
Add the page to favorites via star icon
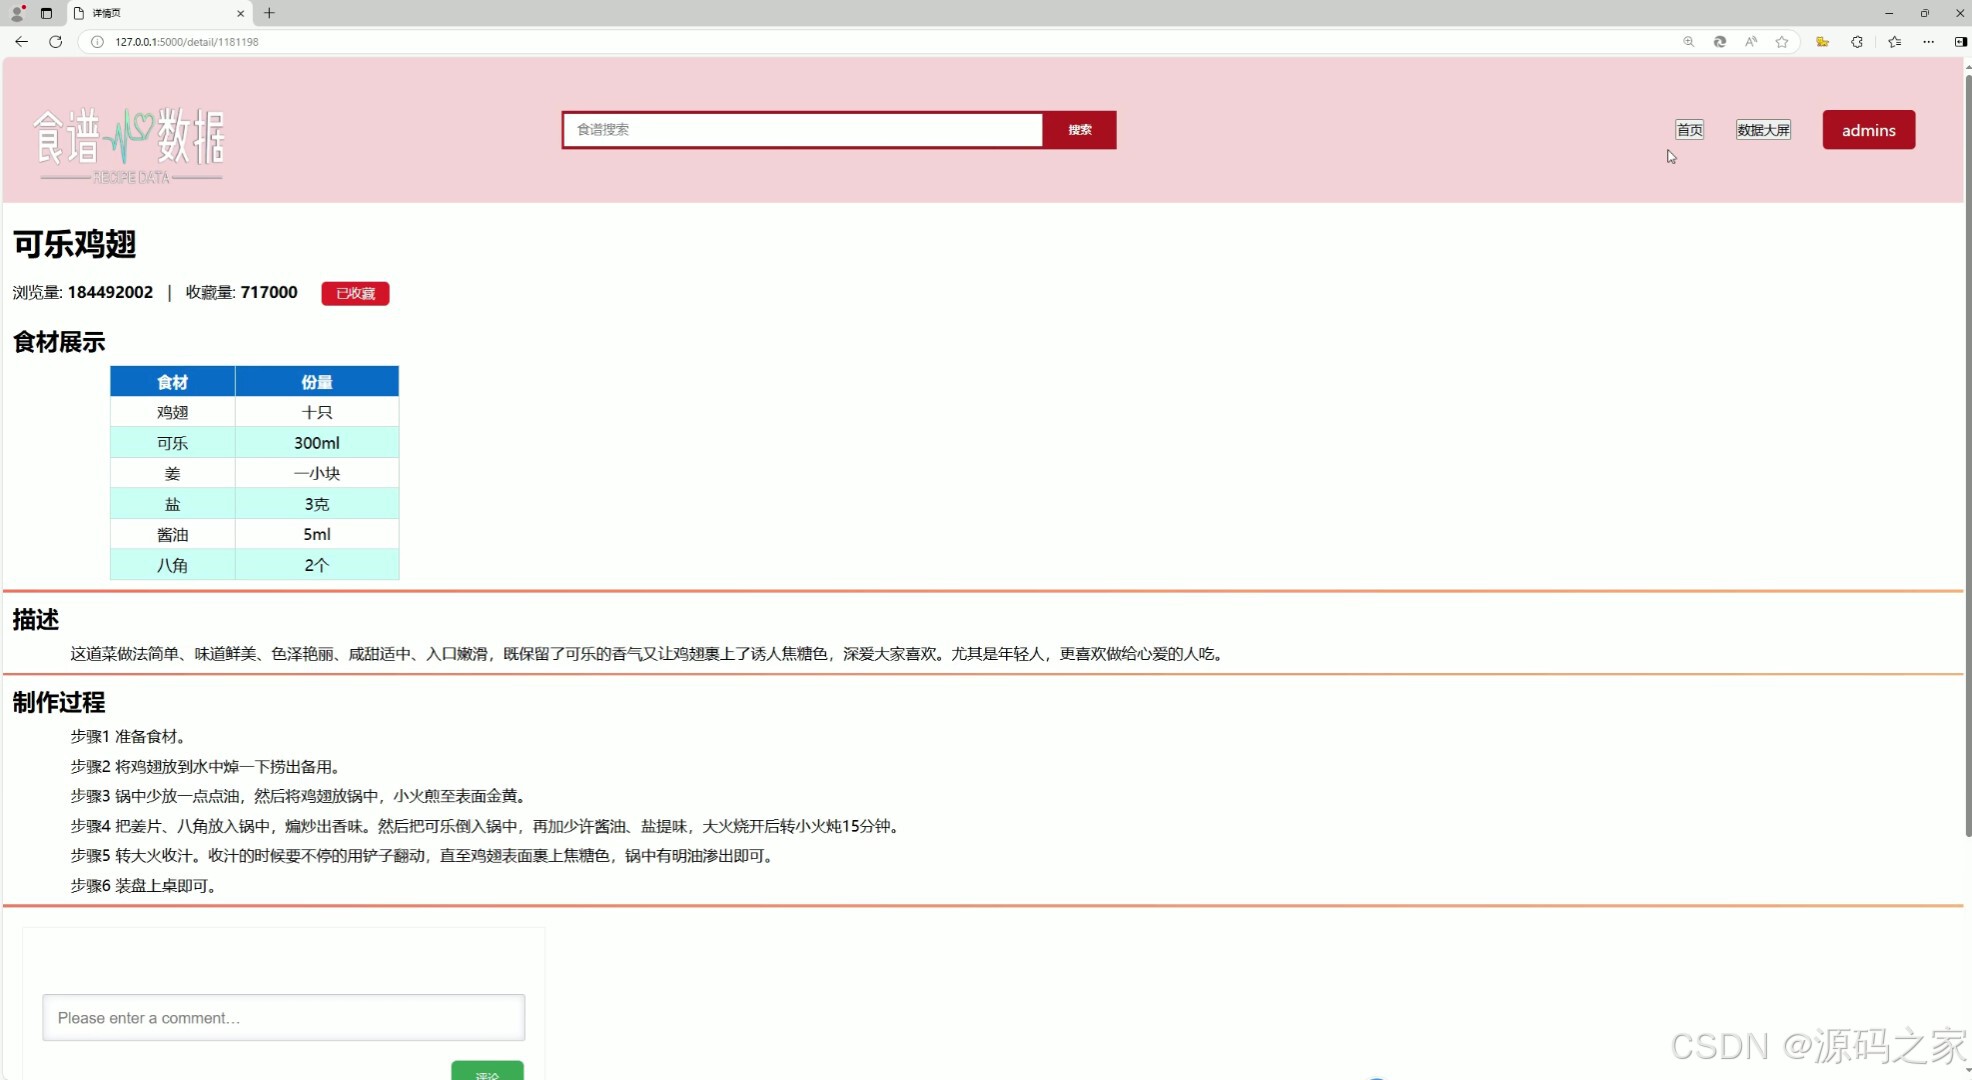(x=1781, y=42)
